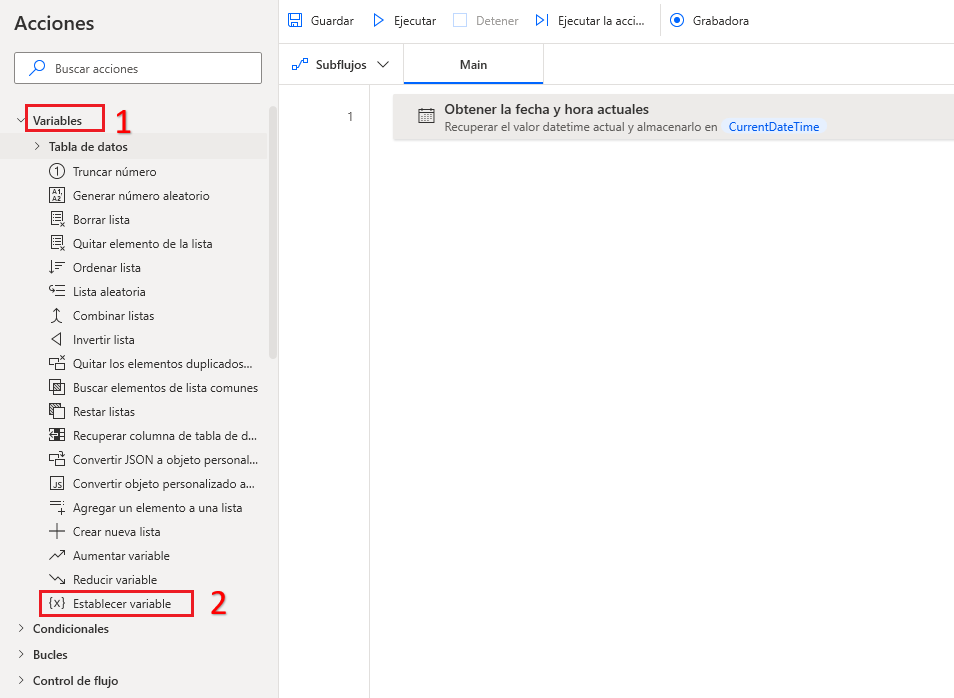The width and height of the screenshot is (954, 698).
Task: Open the Grabadora recorder
Action: pos(709,20)
